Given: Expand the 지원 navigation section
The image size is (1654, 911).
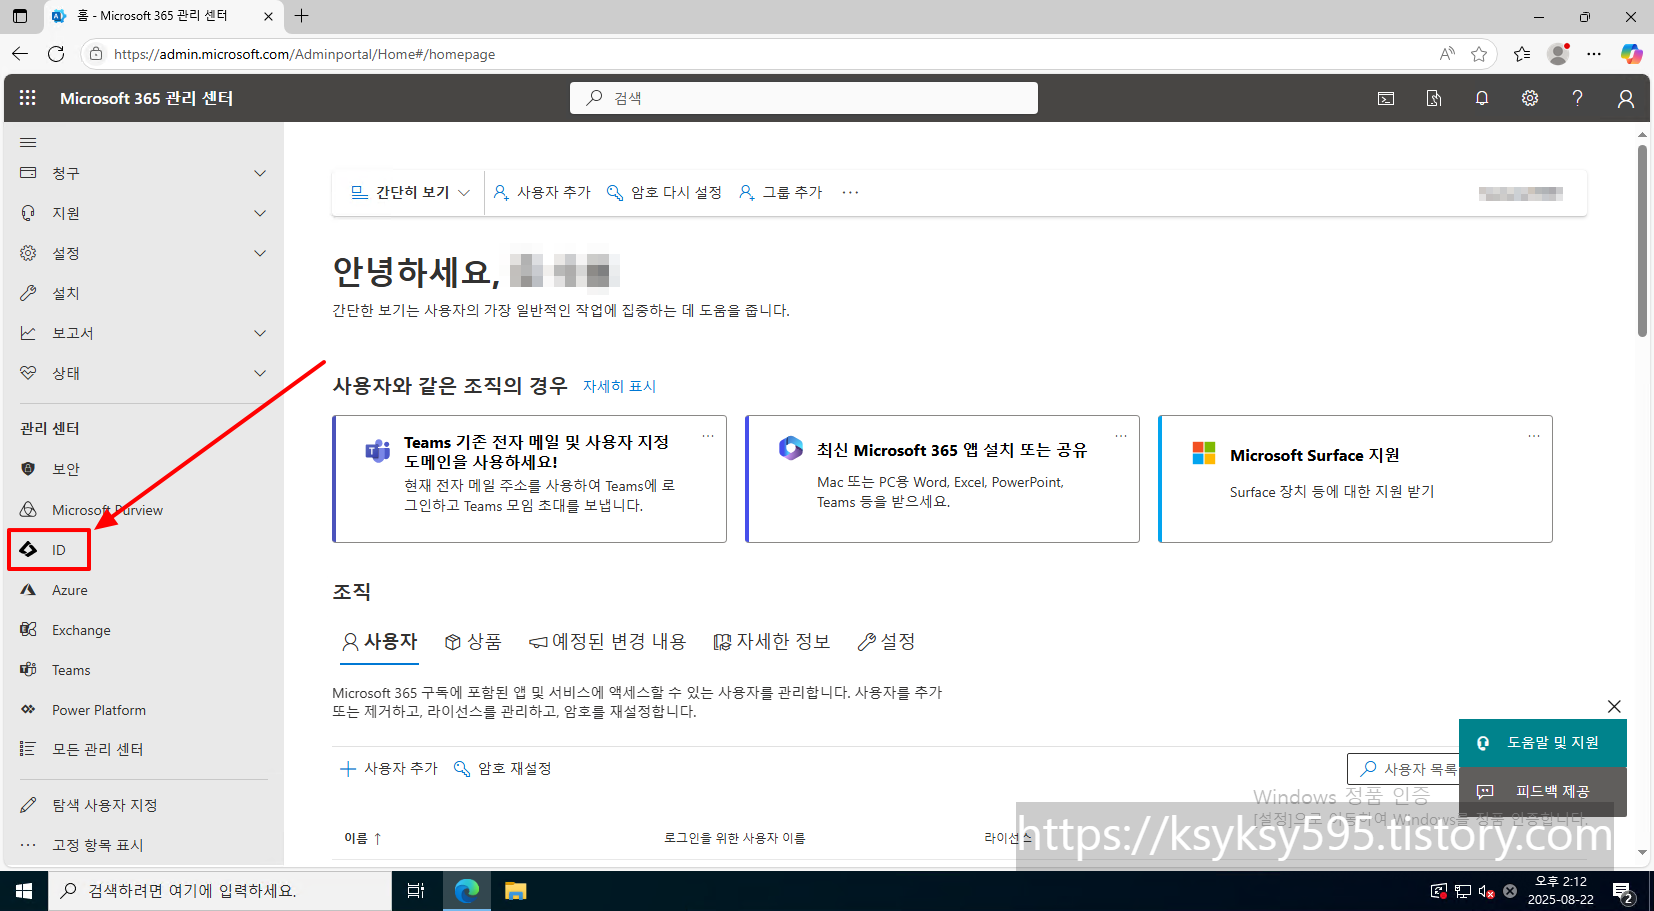Looking at the screenshot, I should (x=260, y=213).
